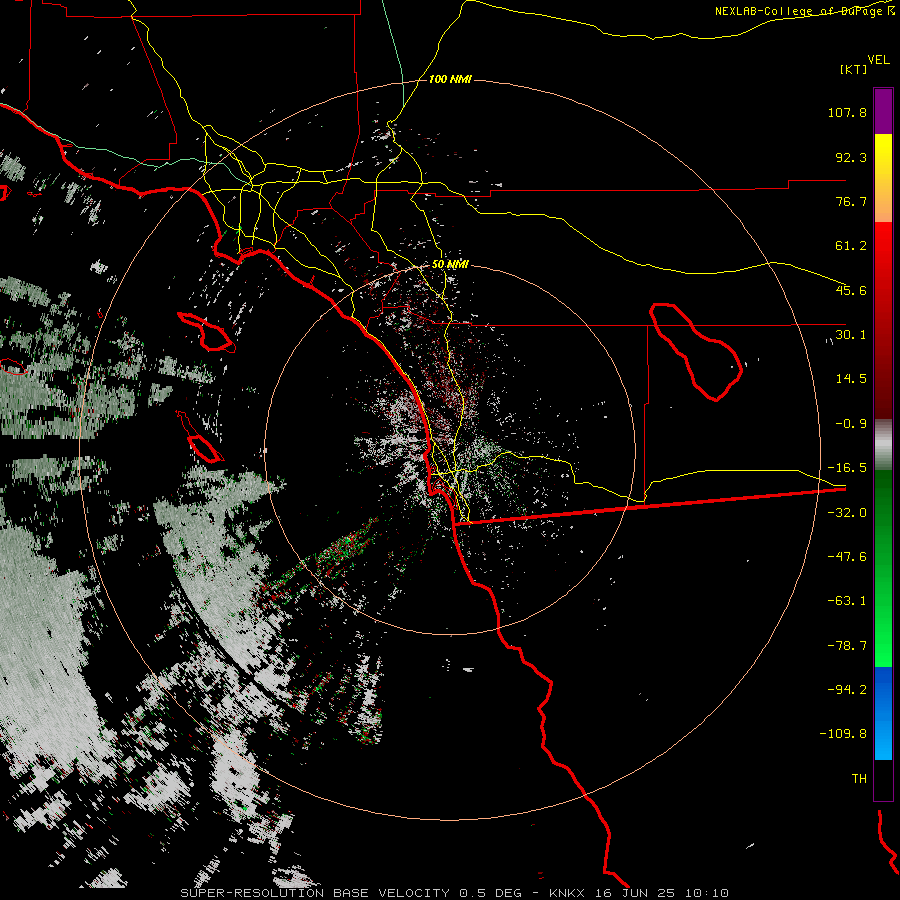Click the -94.2 velocity scale value

[847, 689]
